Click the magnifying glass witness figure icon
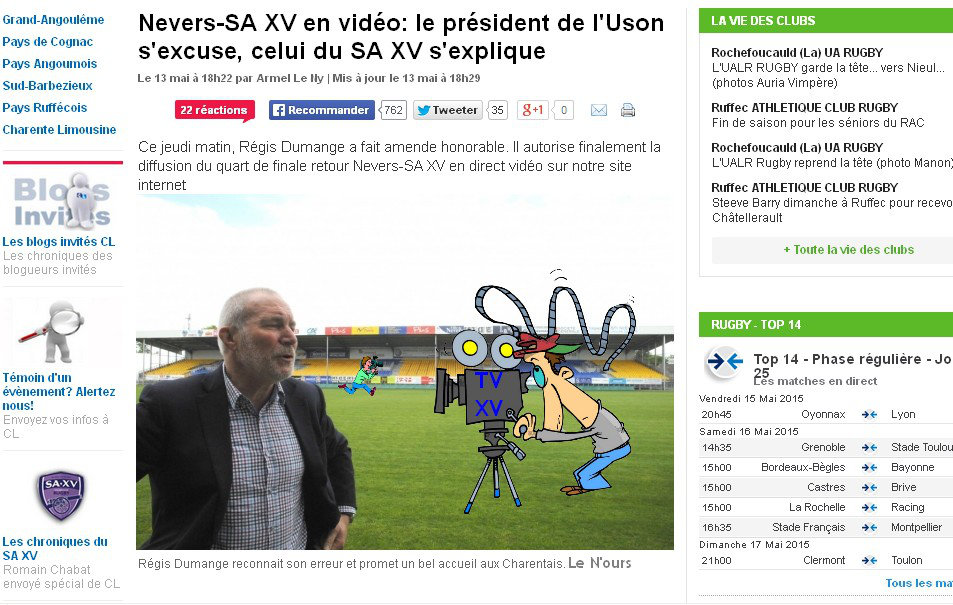The height and width of the screenshot is (605, 953). [53, 332]
